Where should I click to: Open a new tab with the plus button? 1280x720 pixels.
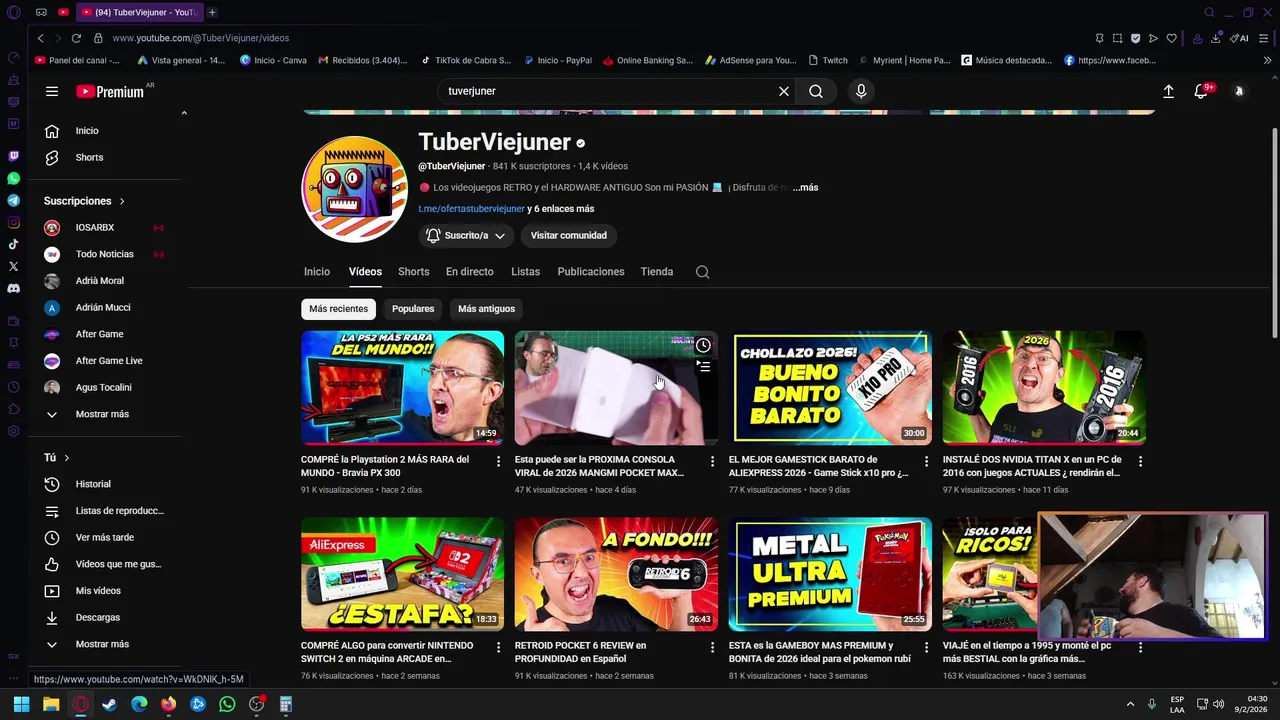pyautogui.click(x=212, y=12)
